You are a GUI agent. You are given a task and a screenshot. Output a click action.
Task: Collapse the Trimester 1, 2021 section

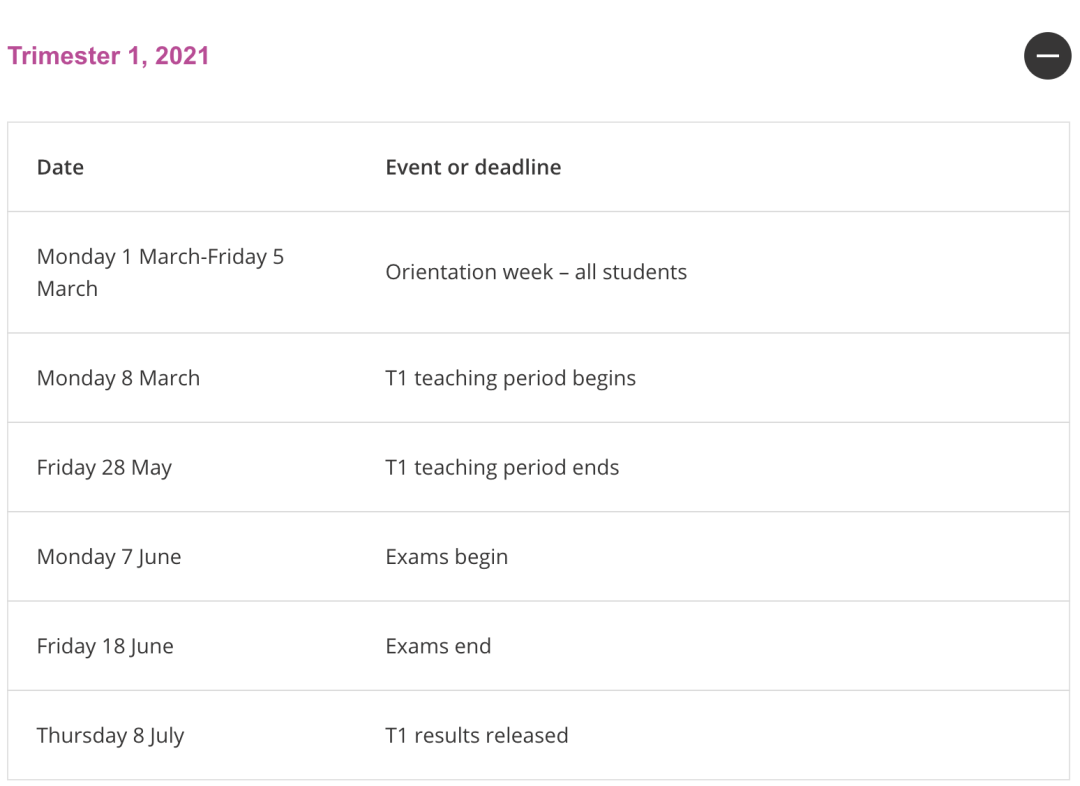click(x=1047, y=56)
